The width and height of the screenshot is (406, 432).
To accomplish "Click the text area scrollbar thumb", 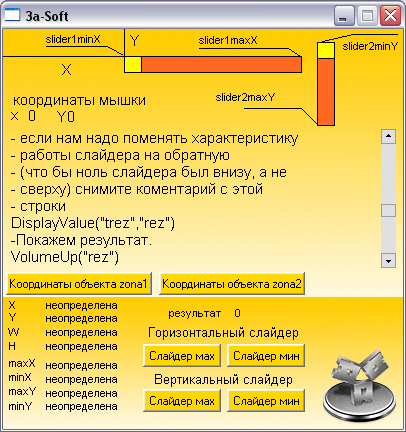I will pyautogui.click(x=388, y=211).
